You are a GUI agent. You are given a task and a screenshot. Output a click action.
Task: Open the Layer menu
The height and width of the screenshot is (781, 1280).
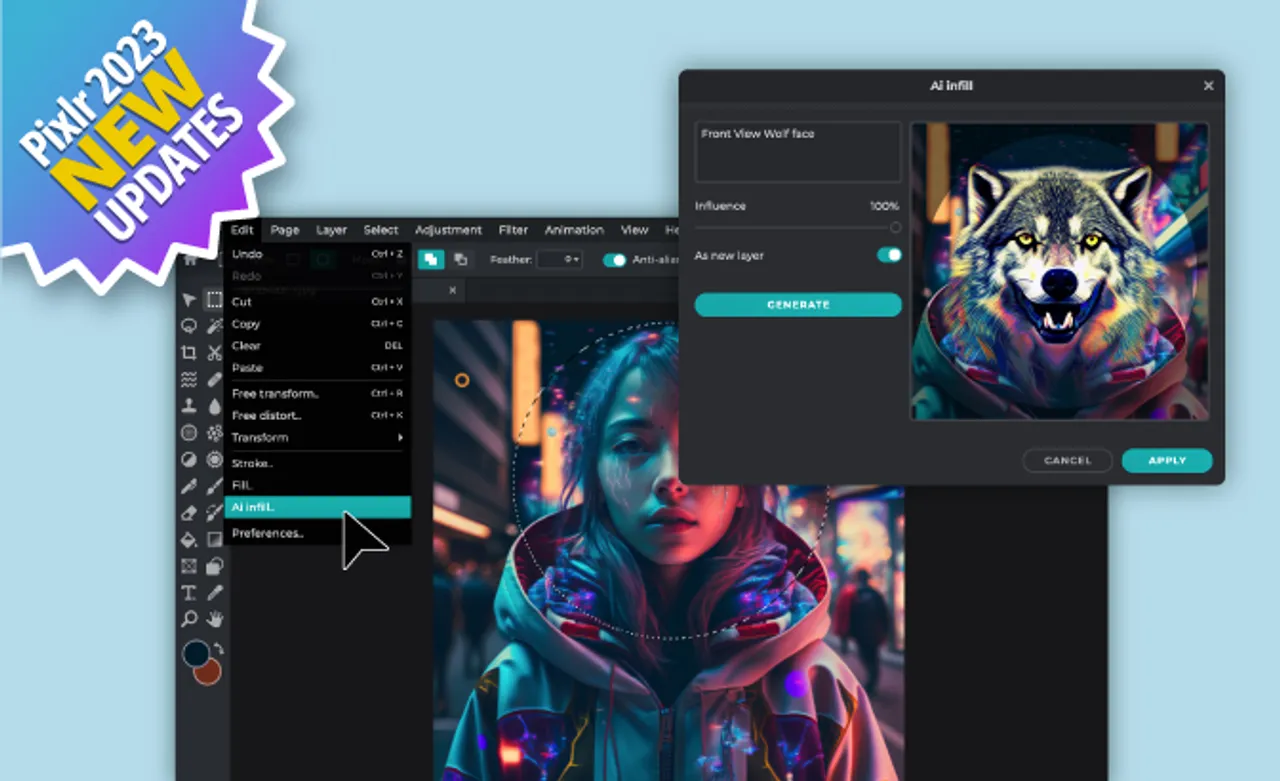click(x=332, y=230)
